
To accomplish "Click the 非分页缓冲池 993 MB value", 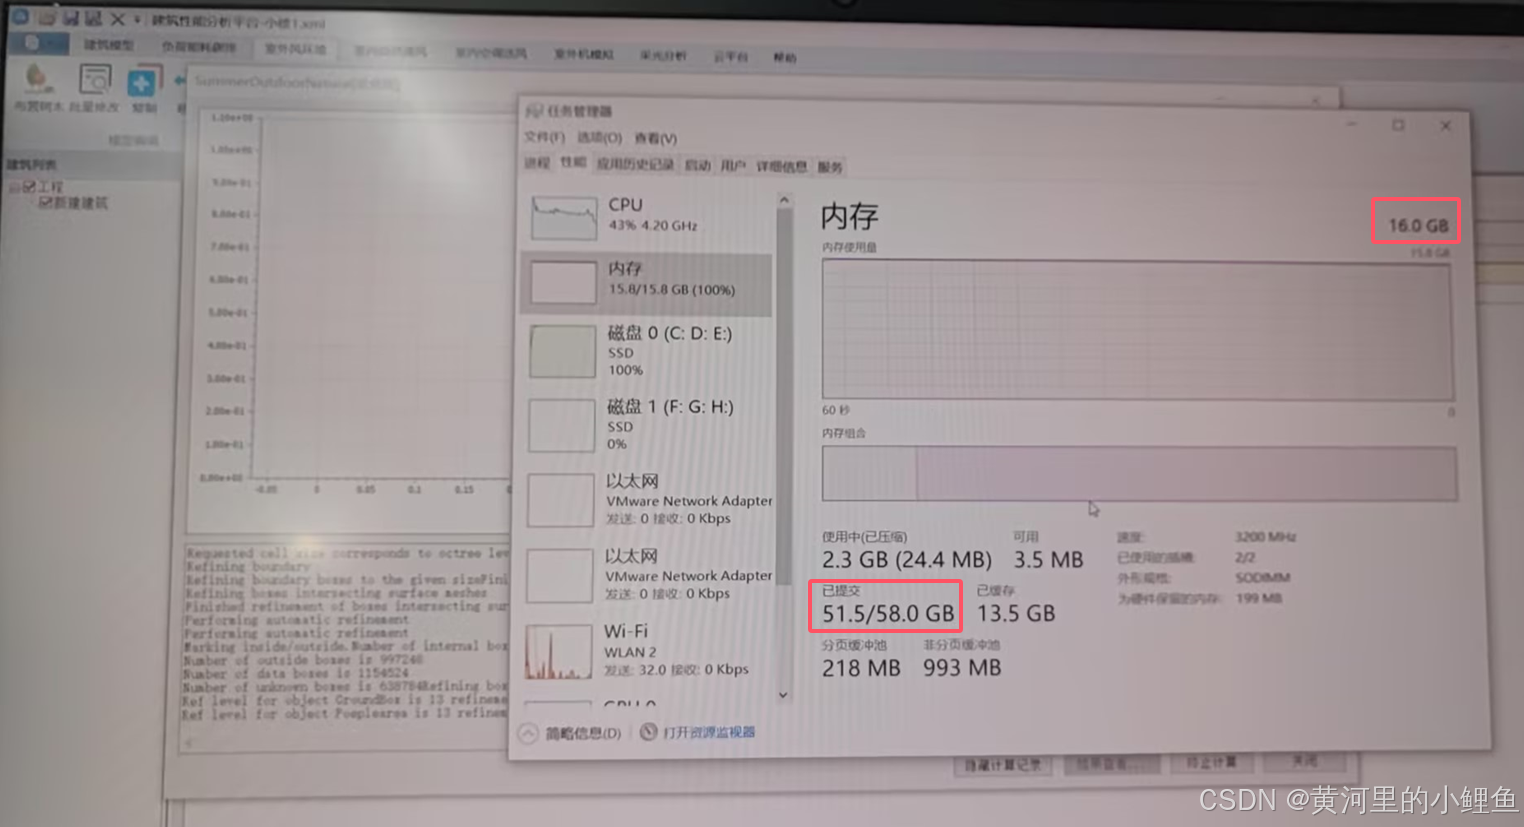I will [962, 668].
